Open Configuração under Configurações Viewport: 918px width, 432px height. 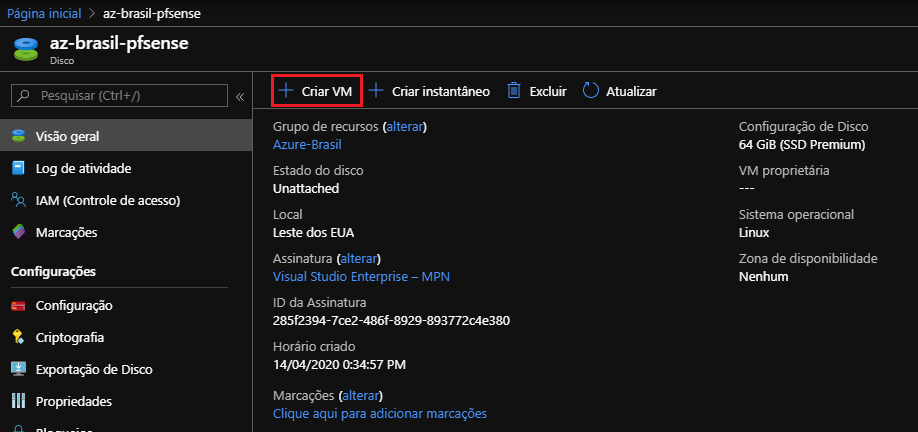(74, 305)
